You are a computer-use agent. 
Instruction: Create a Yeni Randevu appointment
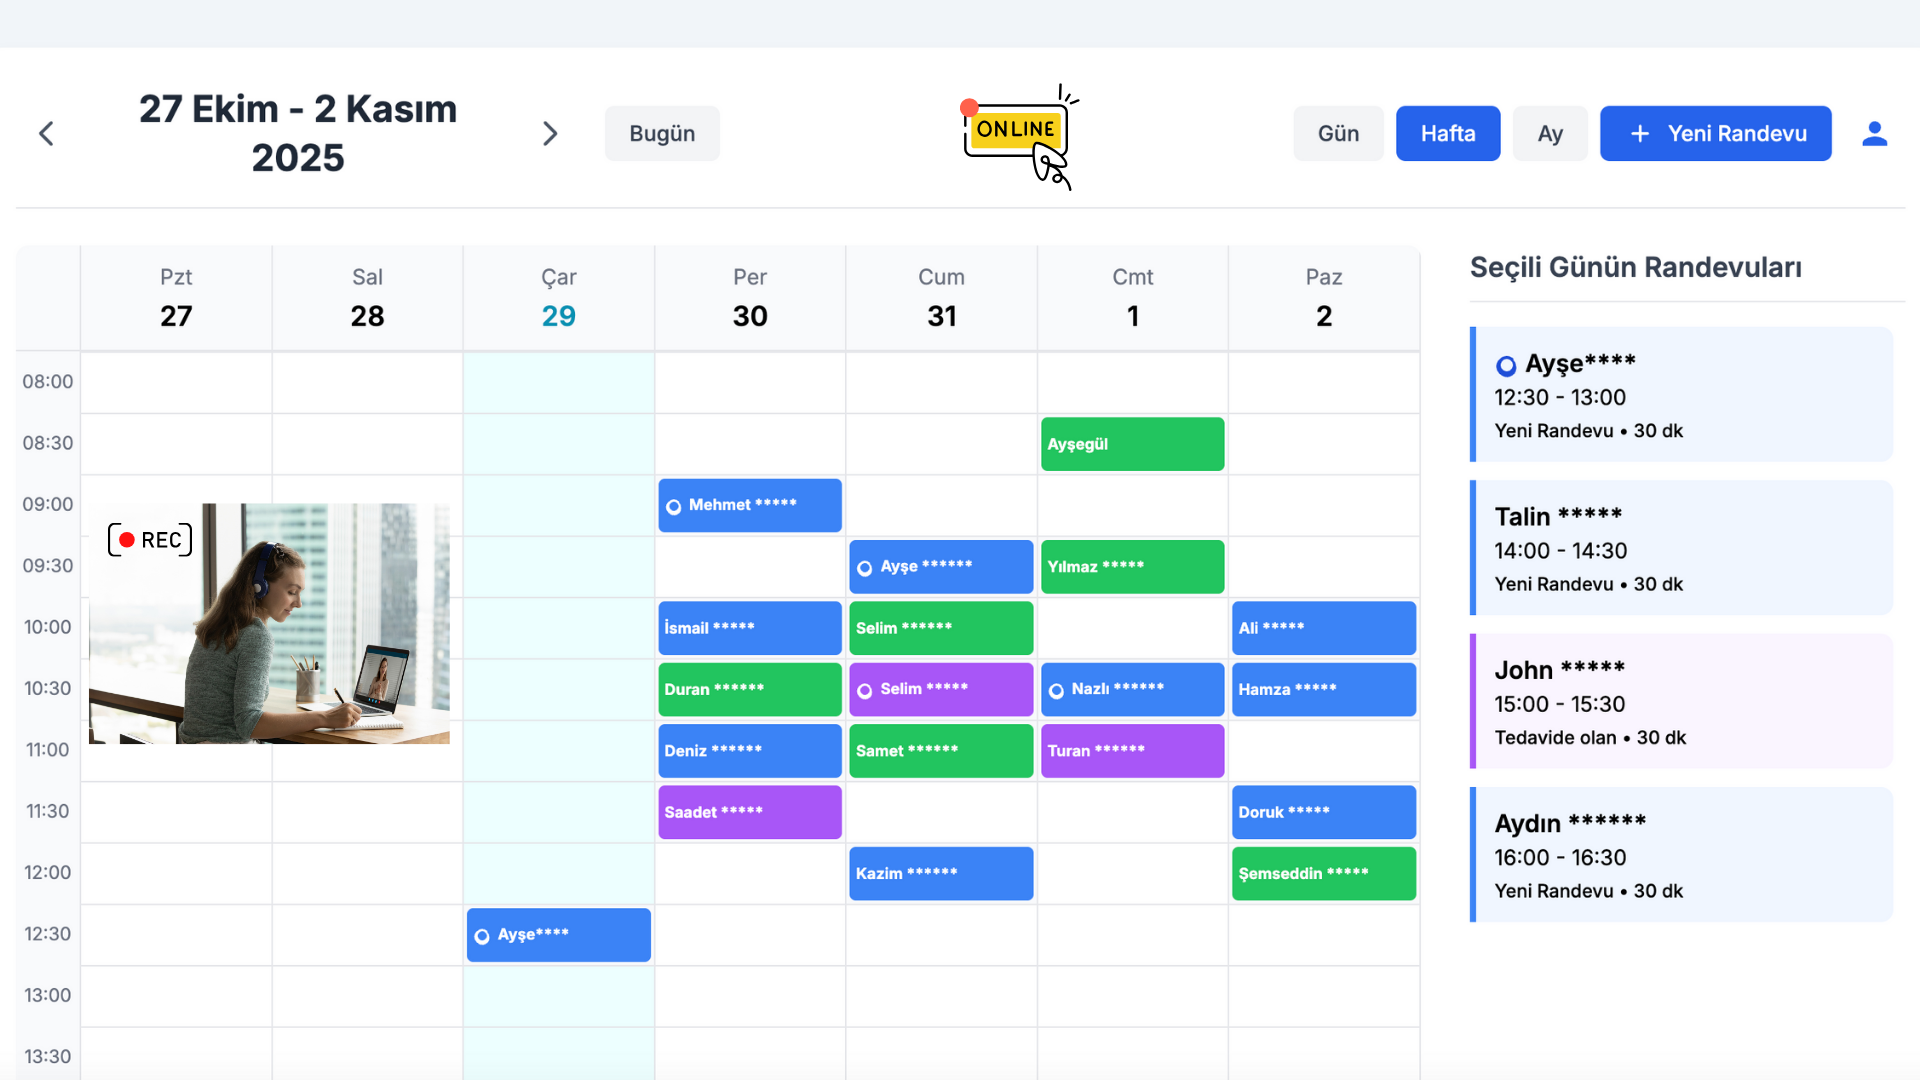tap(1715, 133)
